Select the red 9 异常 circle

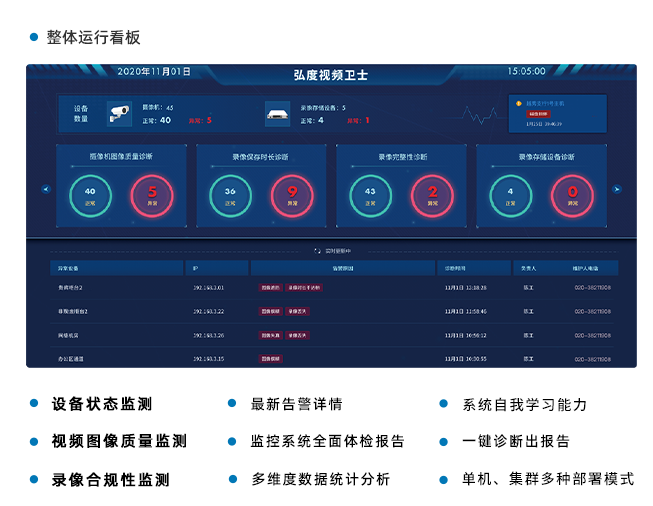point(292,196)
